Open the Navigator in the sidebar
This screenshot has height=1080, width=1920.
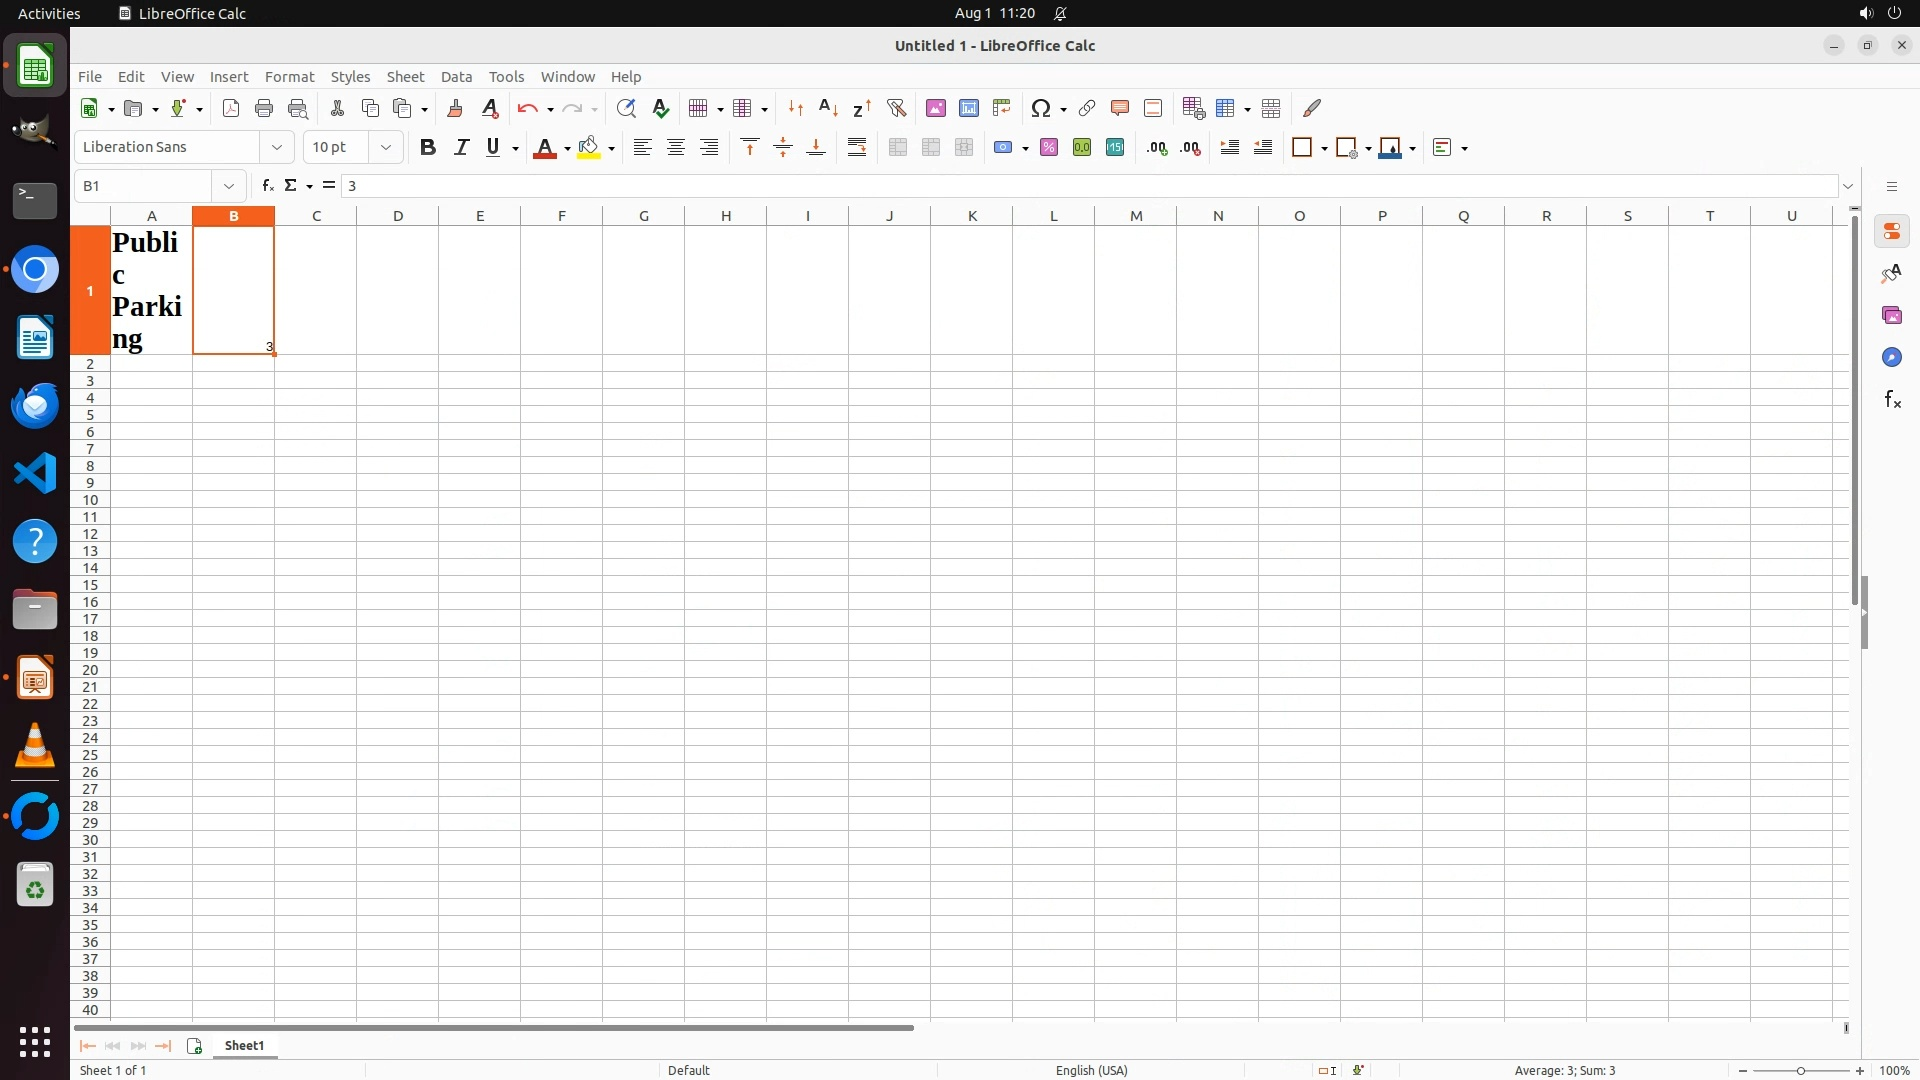1892,358
